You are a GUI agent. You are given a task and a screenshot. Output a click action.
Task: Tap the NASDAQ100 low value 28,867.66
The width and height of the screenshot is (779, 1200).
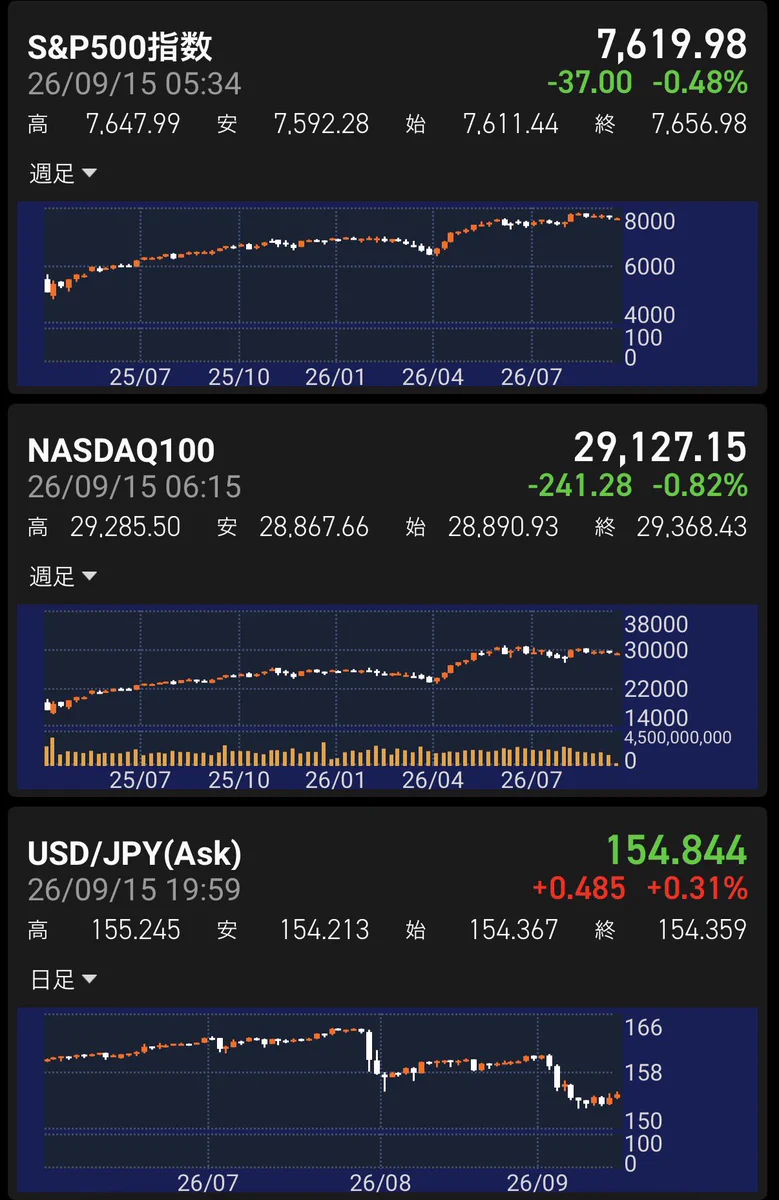pos(314,527)
